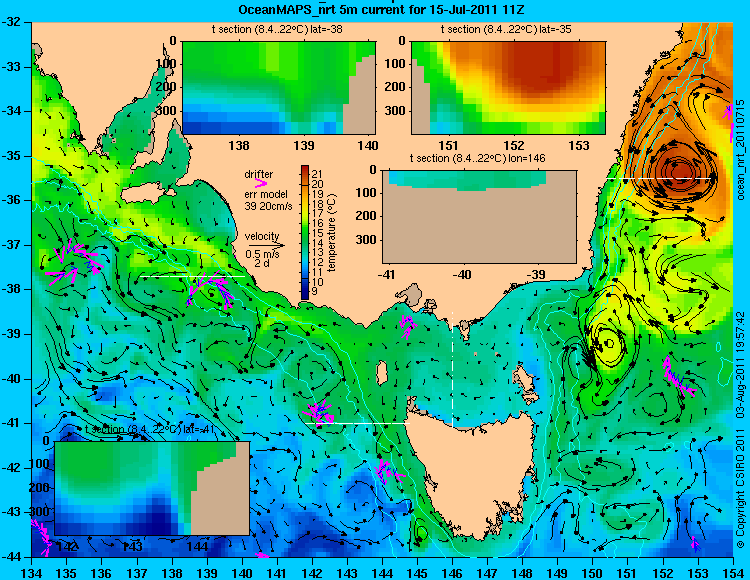Image resolution: width=750 pixels, height=580 pixels.
Task: Click the temperature colour bar scale
Action: tap(305, 232)
